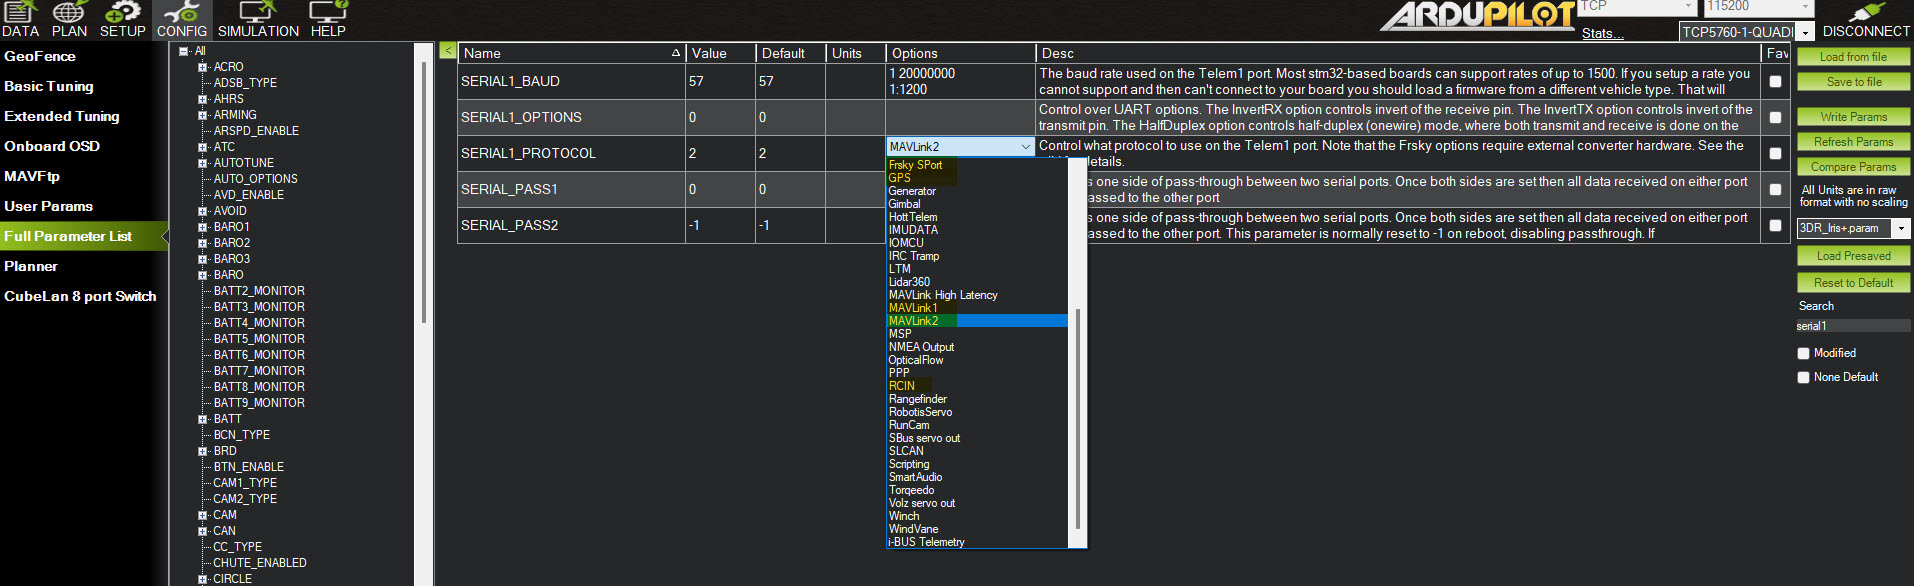
Task: Open the Extended Tuning section
Action: pos(84,116)
